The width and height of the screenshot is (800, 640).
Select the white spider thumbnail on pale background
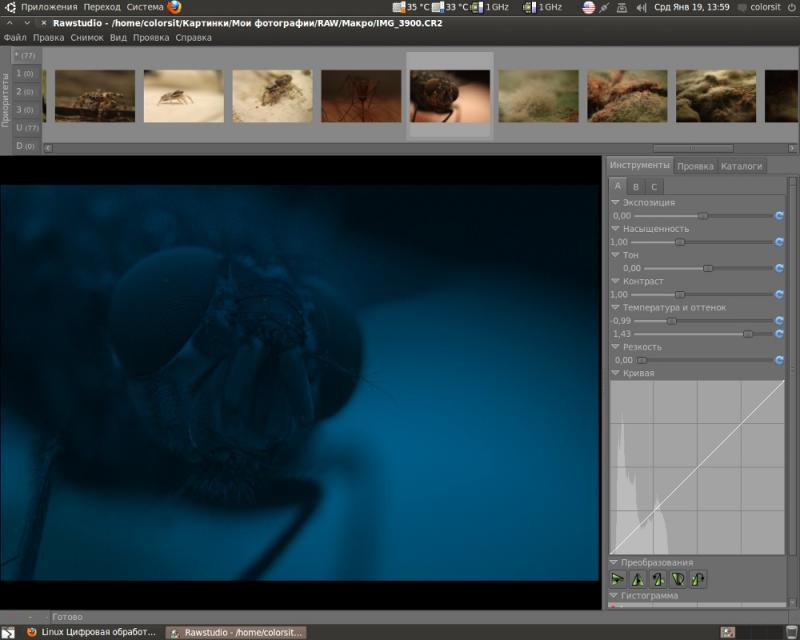pyautogui.click(x=184, y=96)
